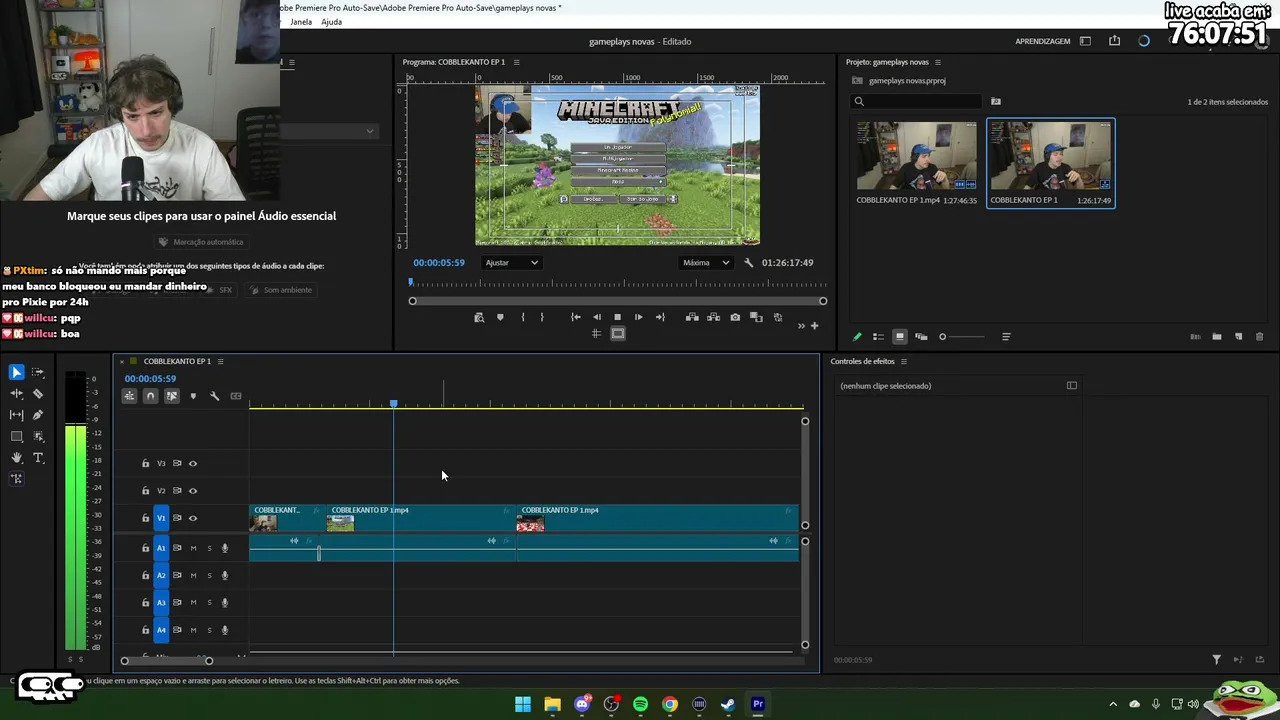The height and width of the screenshot is (720, 1280).
Task: Open the Program monitor panel menu
Action: point(517,62)
